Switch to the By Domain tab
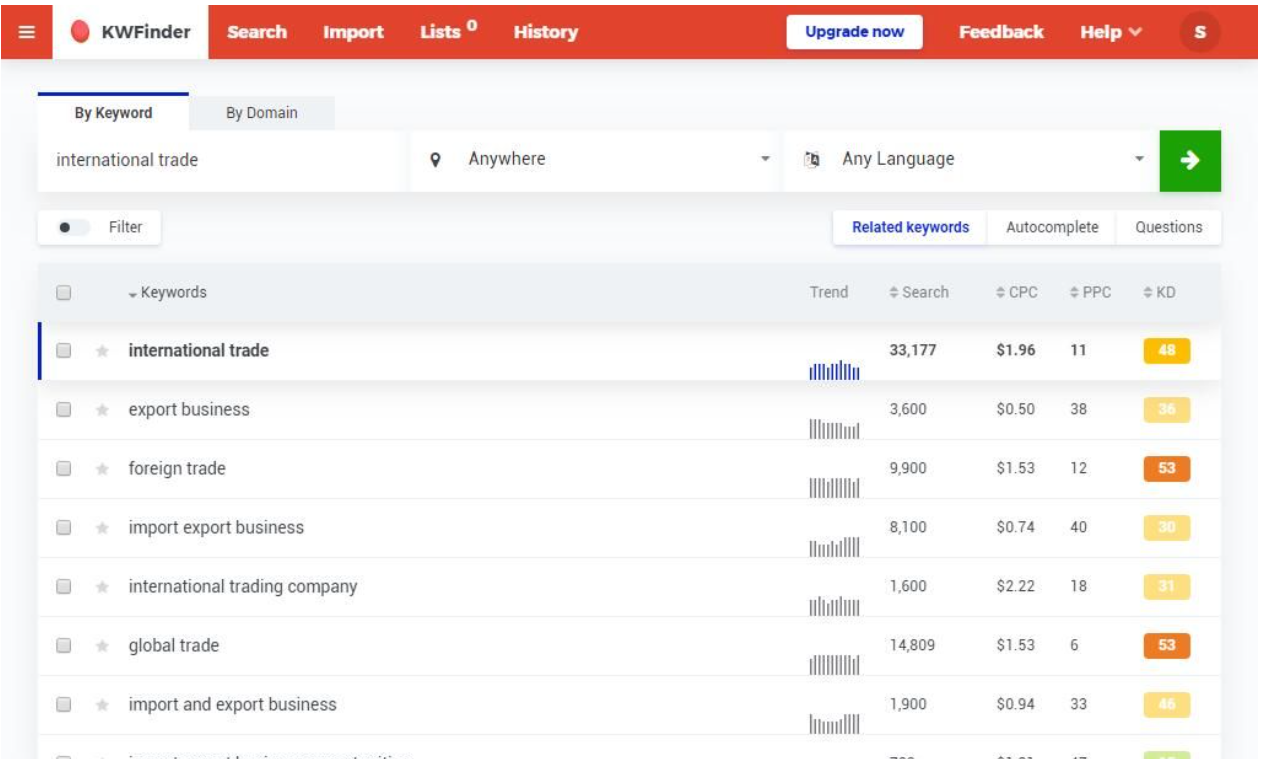 261,113
